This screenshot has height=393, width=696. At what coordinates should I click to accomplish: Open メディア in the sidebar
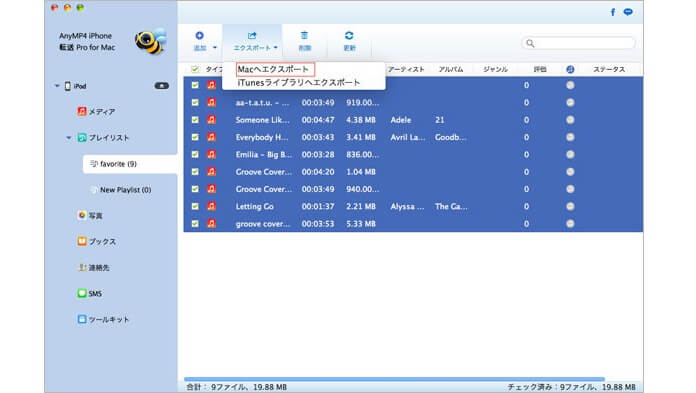pos(96,111)
